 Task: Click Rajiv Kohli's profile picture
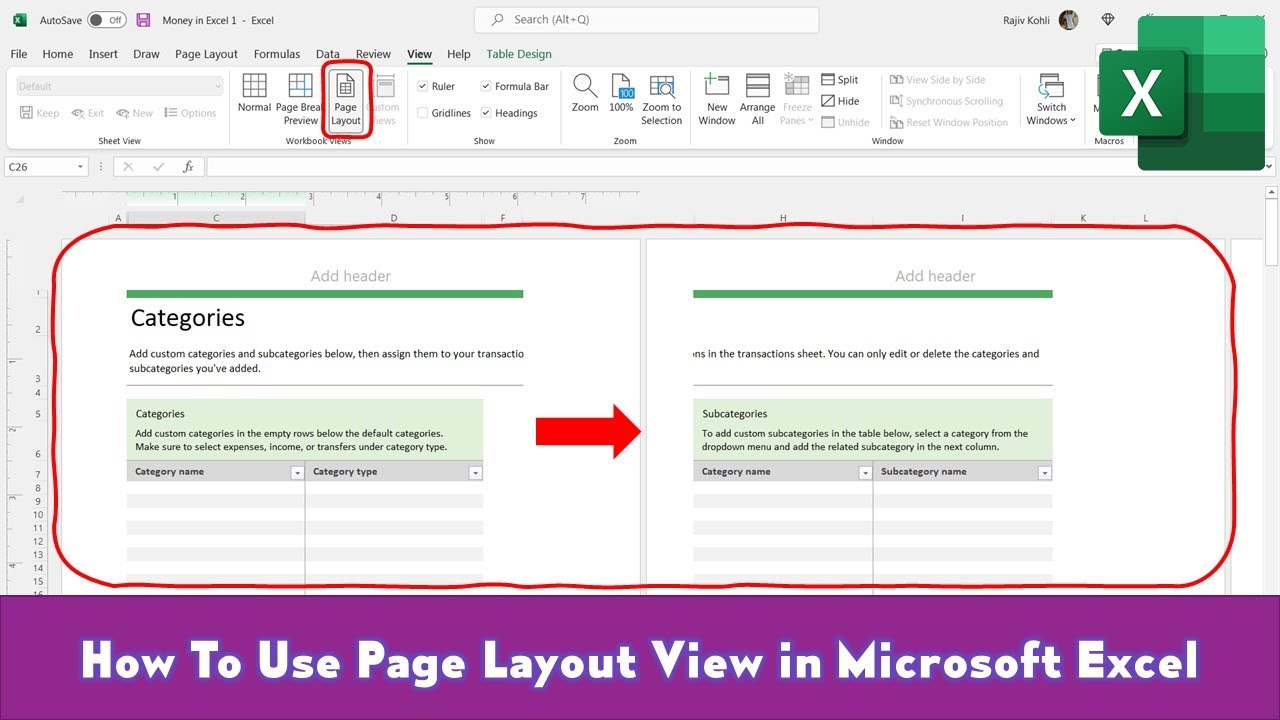coord(1069,20)
